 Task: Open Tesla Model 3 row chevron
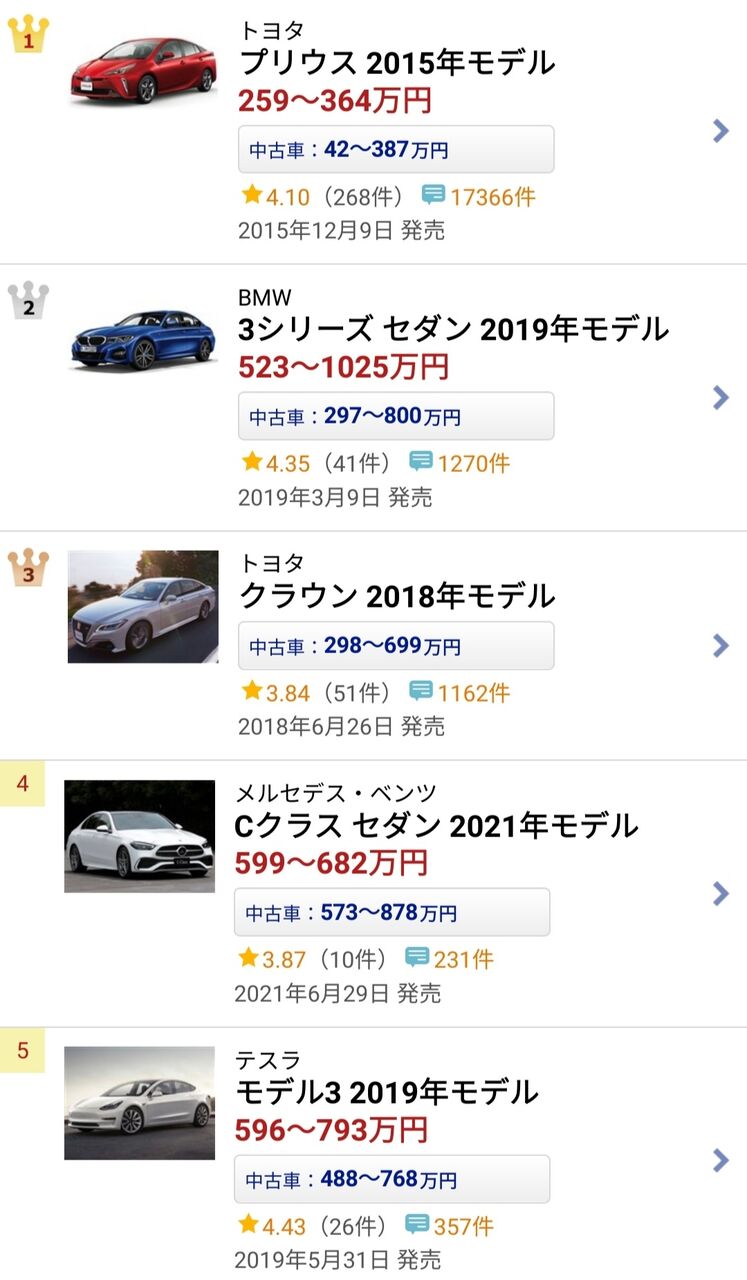(721, 1160)
